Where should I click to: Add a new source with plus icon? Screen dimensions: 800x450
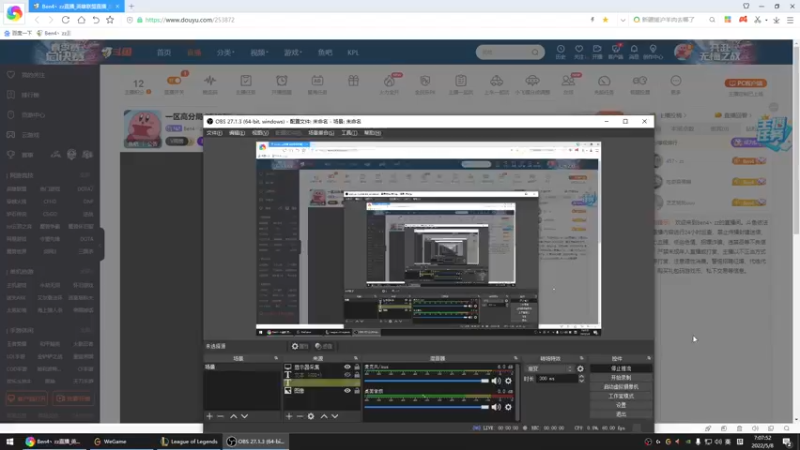[x=289, y=416]
